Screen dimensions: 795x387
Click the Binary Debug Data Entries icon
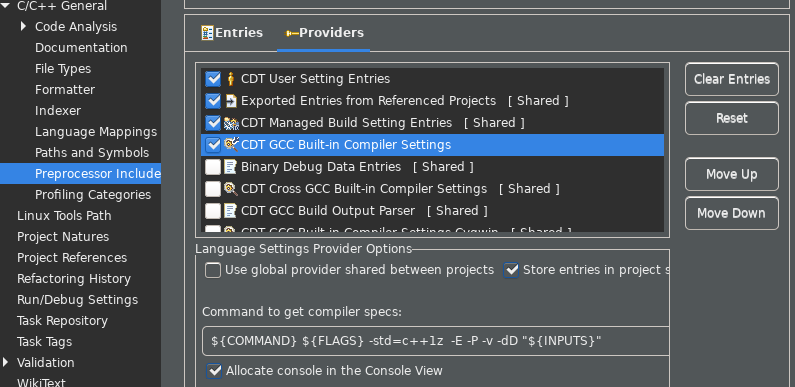click(x=231, y=167)
